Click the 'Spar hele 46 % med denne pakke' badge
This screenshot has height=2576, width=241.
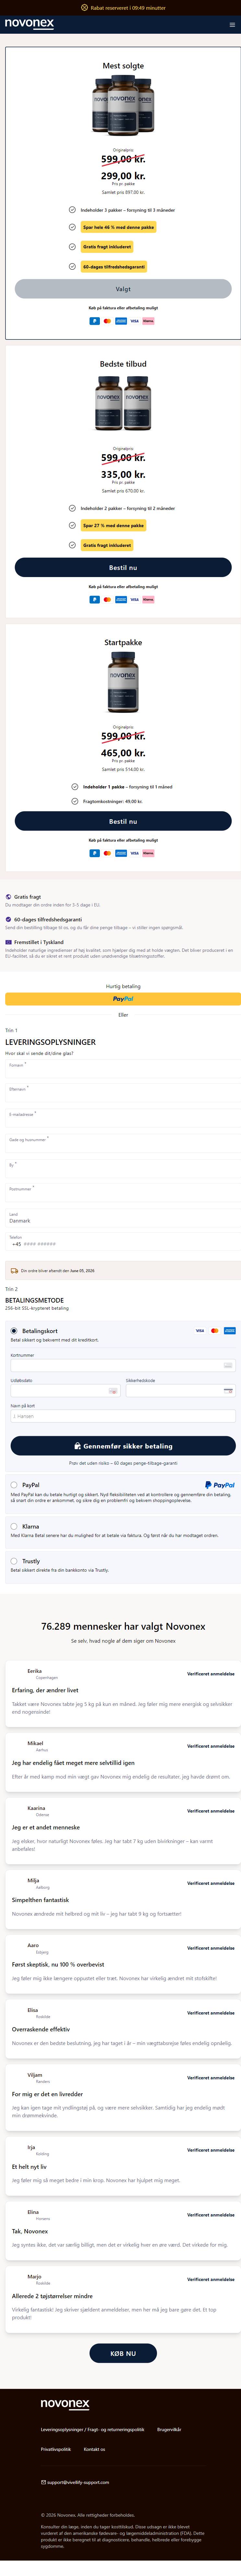point(118,227)
